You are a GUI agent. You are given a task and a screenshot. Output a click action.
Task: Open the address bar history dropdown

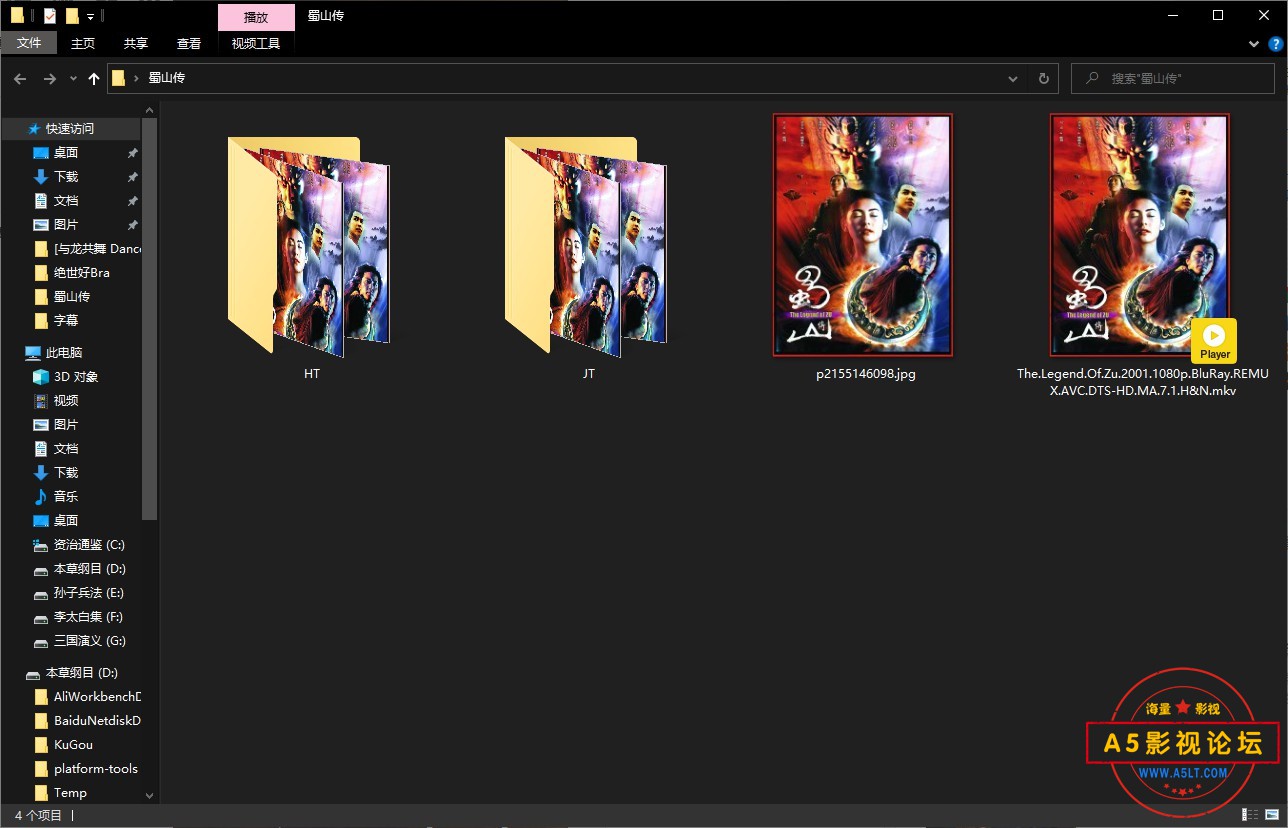coord(1014,78)
